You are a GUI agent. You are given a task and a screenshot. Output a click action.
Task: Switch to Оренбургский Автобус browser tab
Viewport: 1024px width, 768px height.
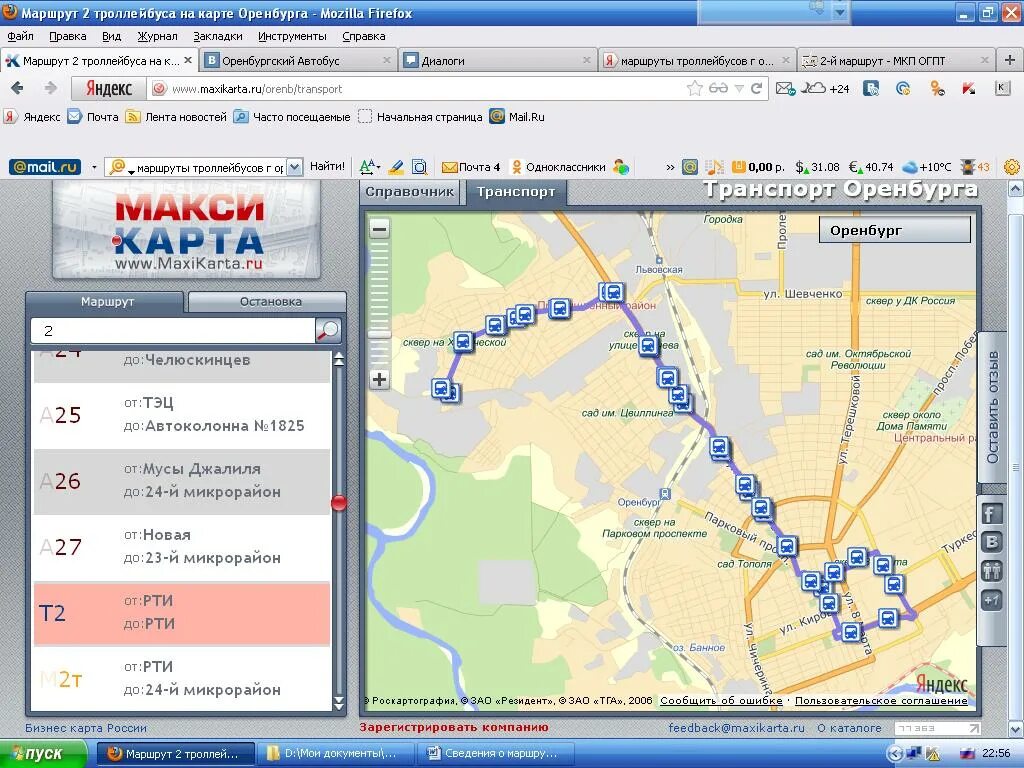[298, 60]
